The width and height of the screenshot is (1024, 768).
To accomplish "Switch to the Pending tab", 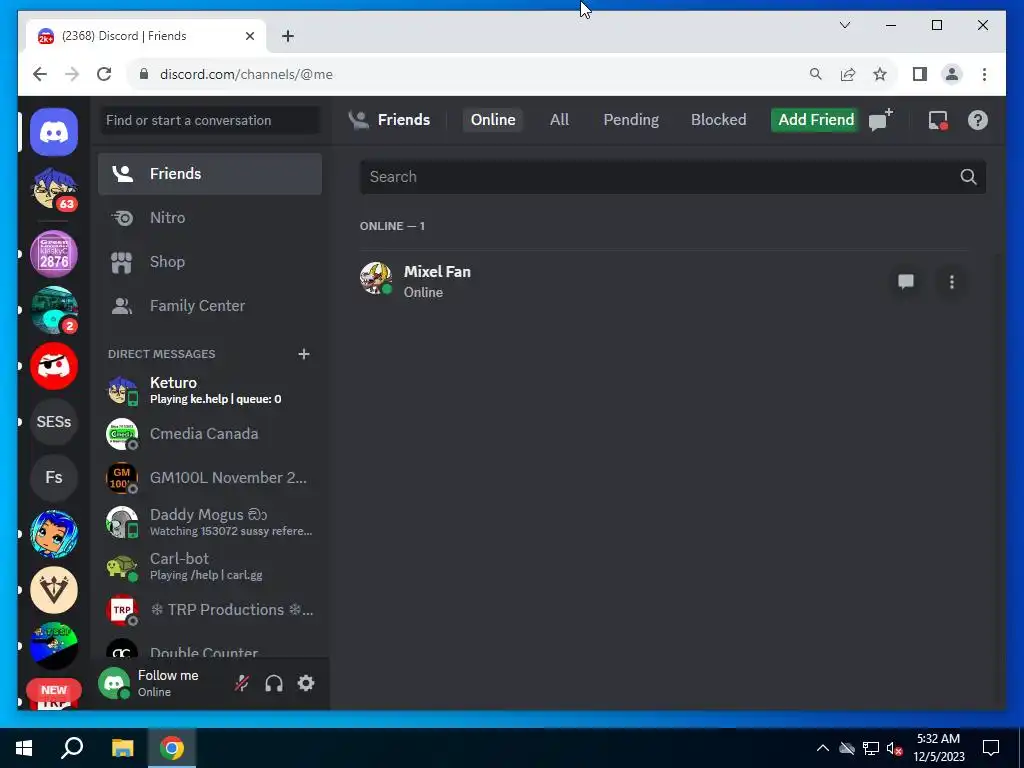I will [631, 120].
